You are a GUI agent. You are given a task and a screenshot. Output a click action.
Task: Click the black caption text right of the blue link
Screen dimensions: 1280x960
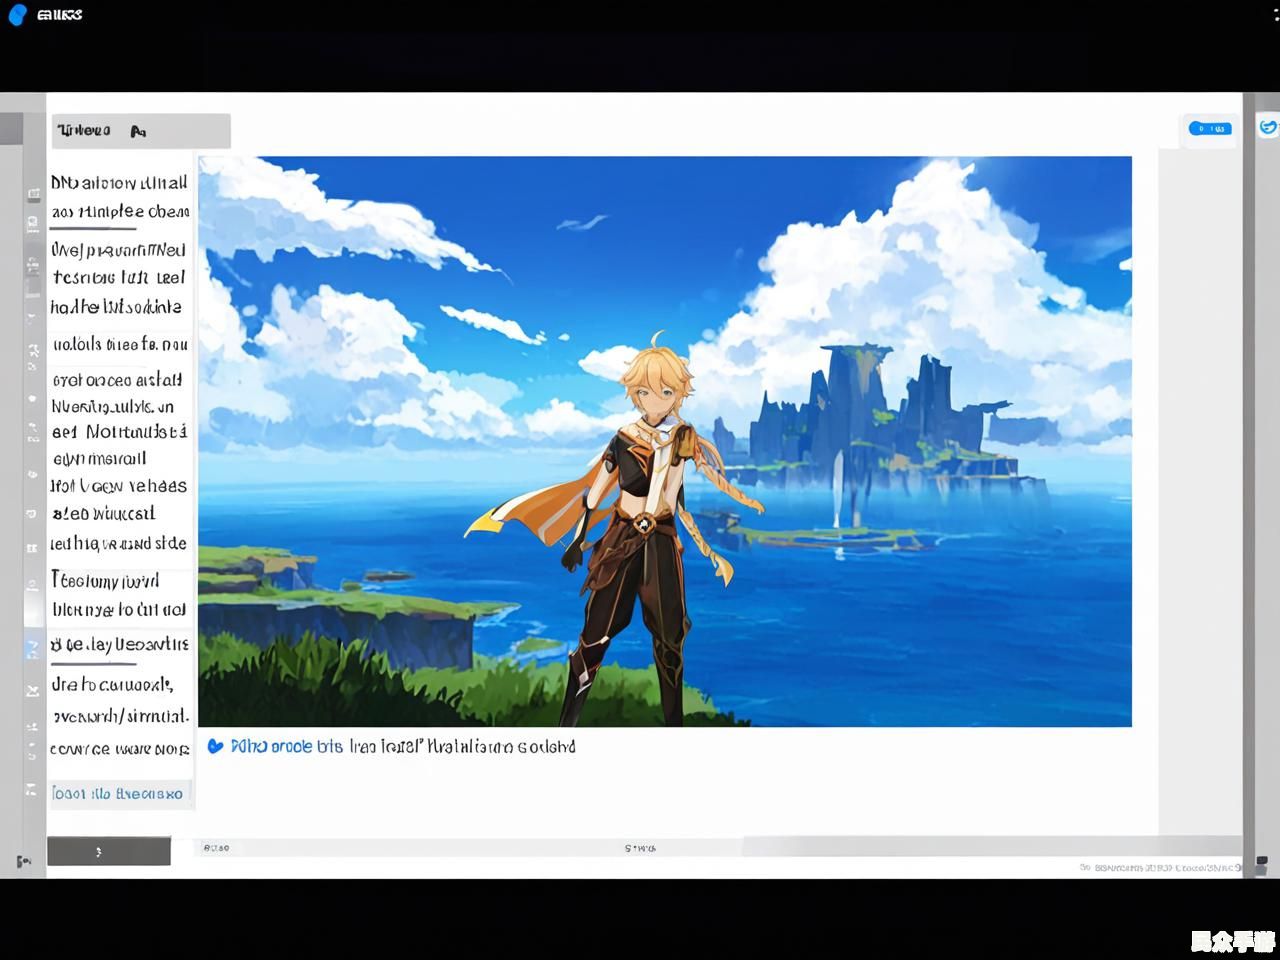click(x=462, y=746)
